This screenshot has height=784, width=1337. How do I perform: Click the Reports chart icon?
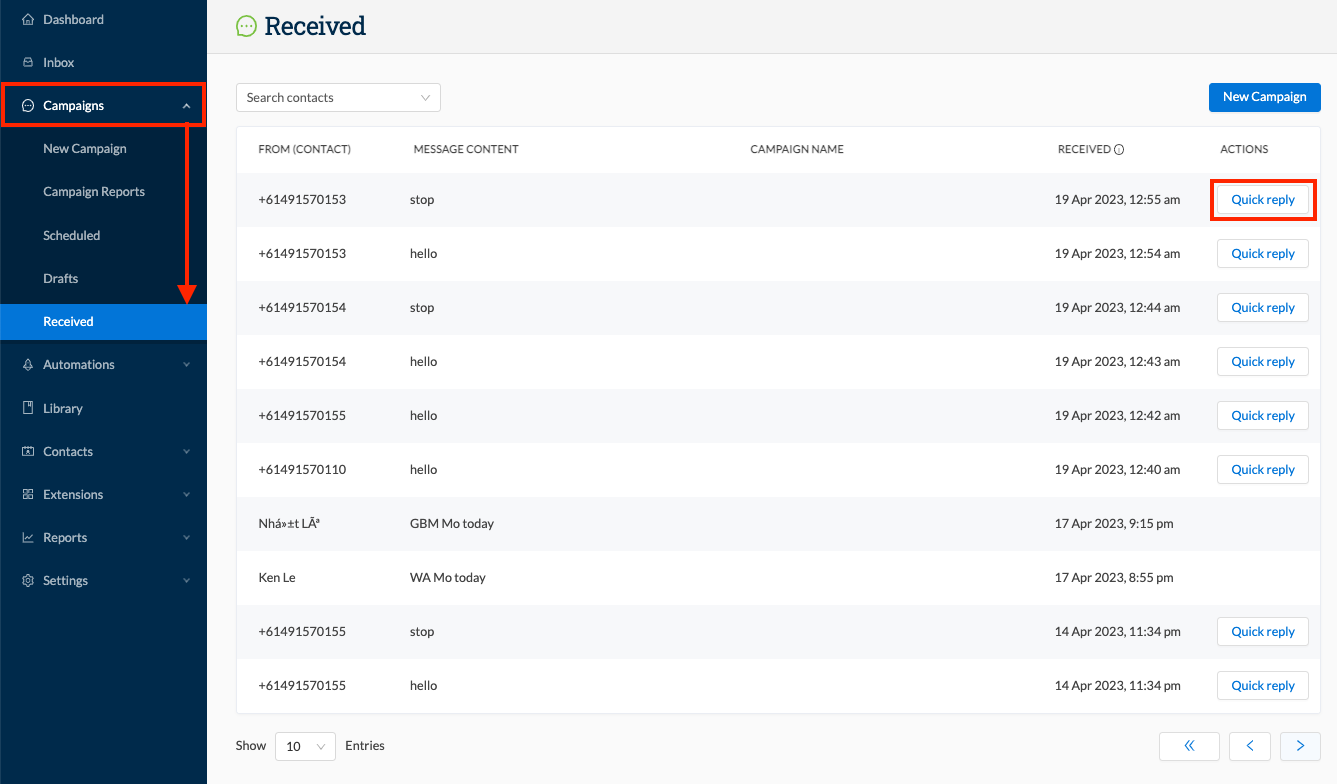pos(28,538)
